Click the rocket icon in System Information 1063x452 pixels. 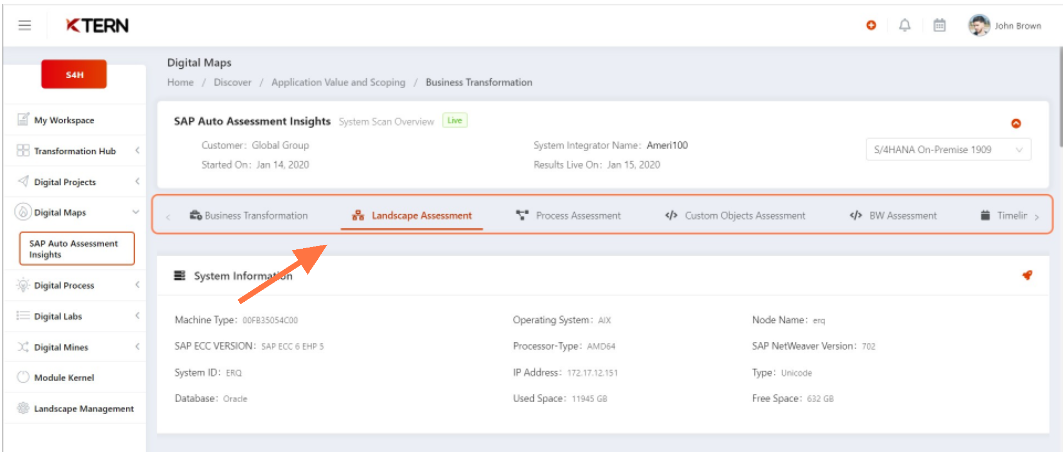pos(1027,275)
